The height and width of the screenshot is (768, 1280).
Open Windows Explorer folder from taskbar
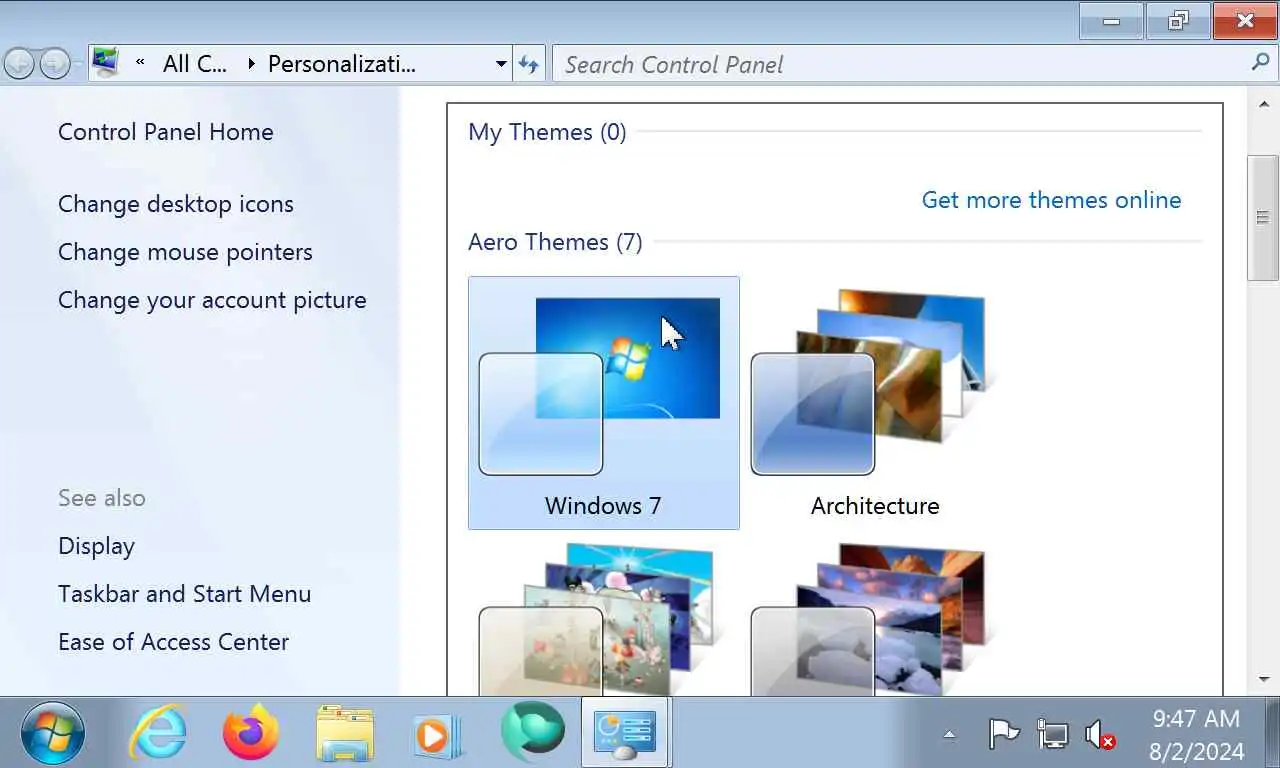(x=344, y=733)
